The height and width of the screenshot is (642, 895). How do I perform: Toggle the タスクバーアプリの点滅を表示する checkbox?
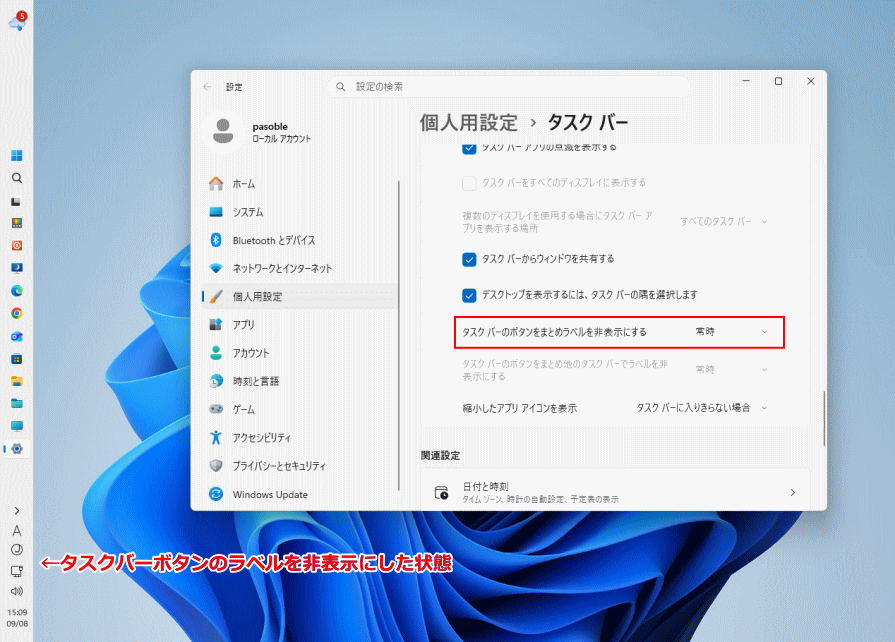pos(469,148)
